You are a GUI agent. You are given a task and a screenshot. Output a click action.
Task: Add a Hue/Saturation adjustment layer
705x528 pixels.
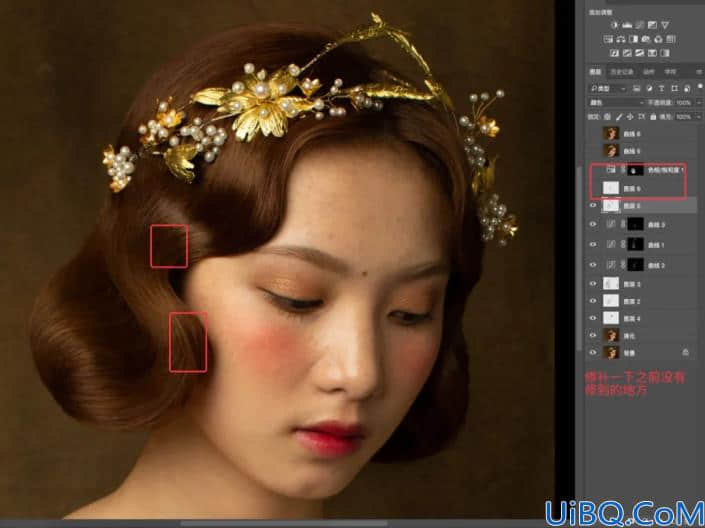608,39
